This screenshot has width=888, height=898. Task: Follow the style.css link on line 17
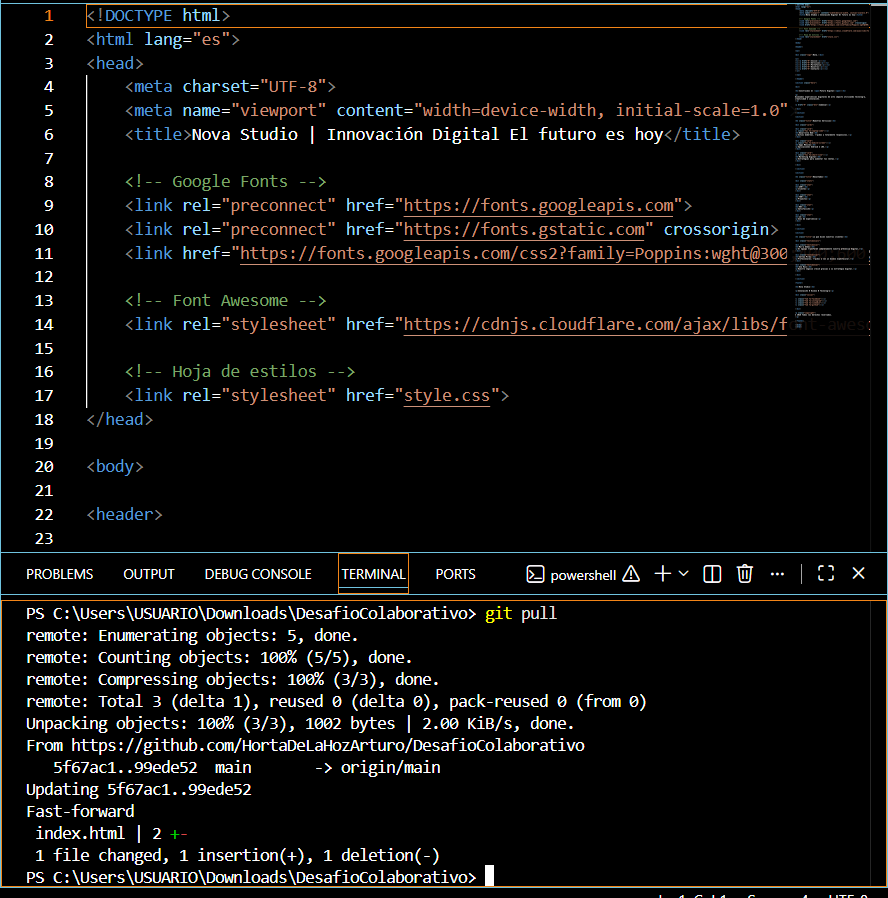point(447,396)
